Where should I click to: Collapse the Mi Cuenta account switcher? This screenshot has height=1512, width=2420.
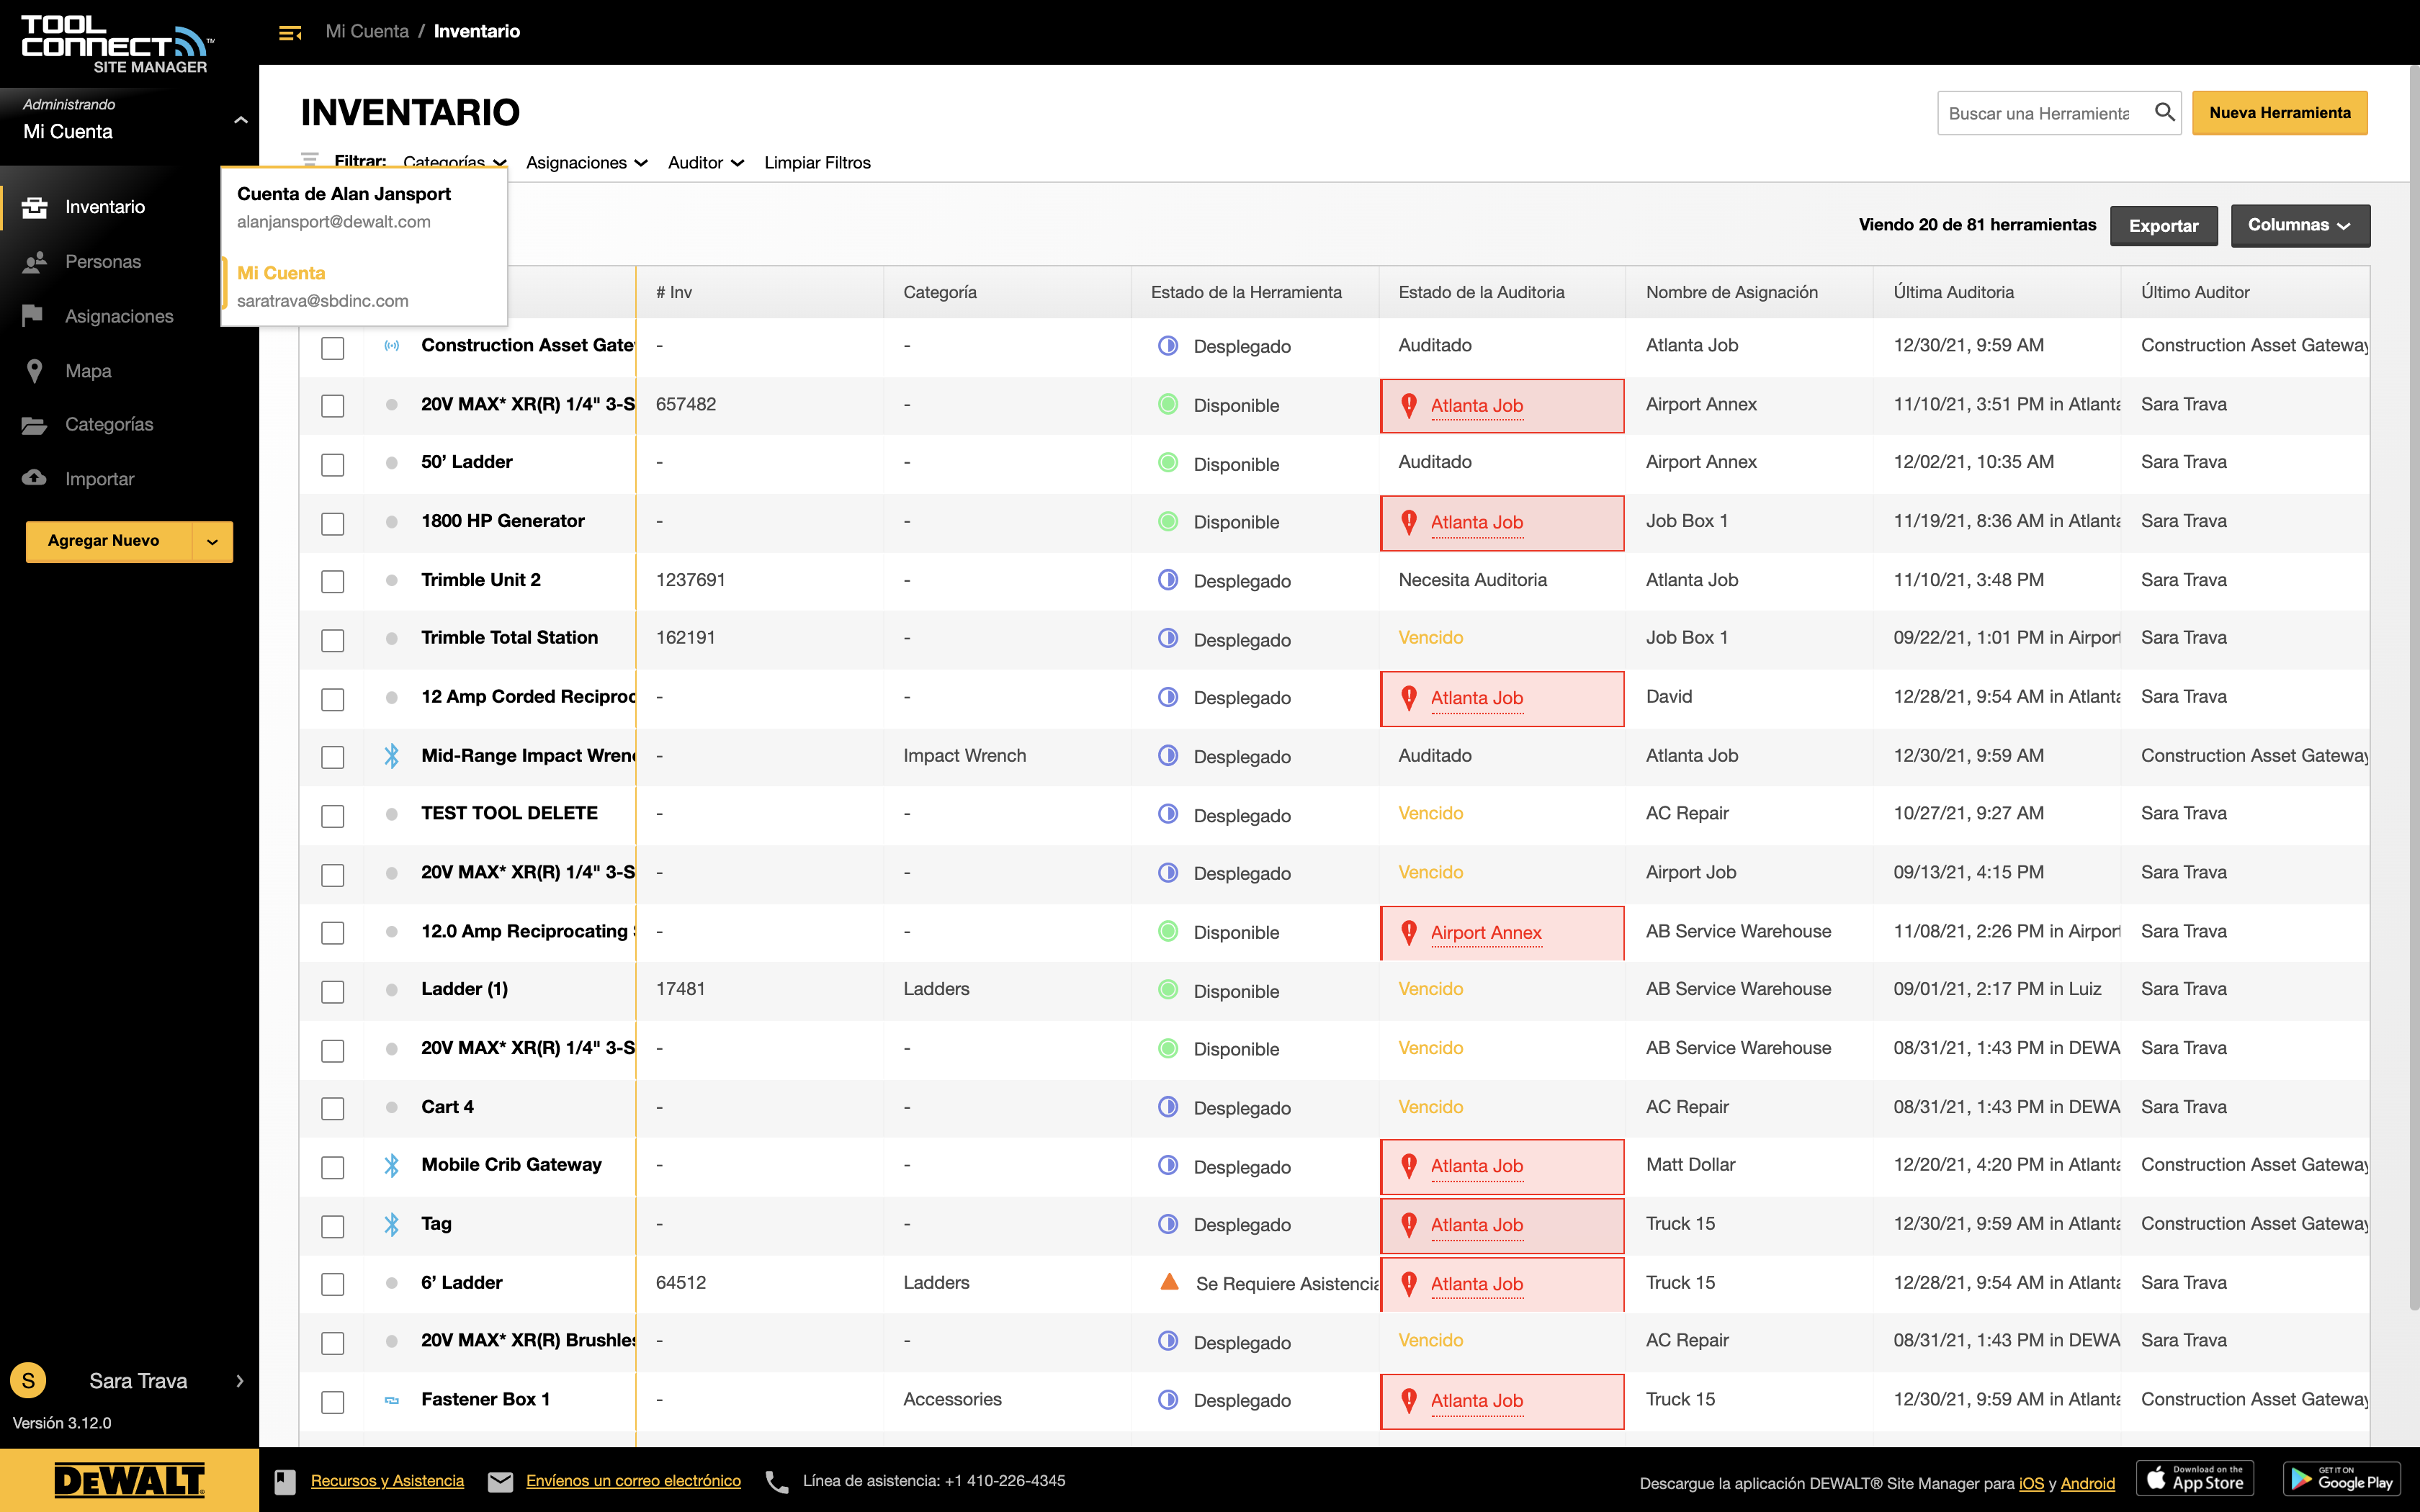[240, 120]
